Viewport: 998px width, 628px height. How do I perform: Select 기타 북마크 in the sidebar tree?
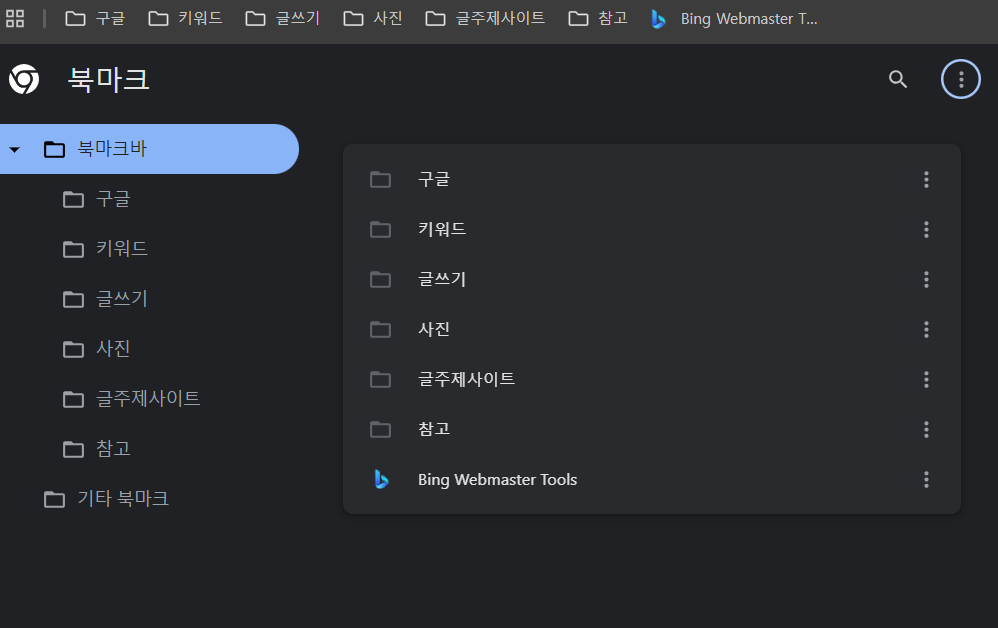point(106,499)
